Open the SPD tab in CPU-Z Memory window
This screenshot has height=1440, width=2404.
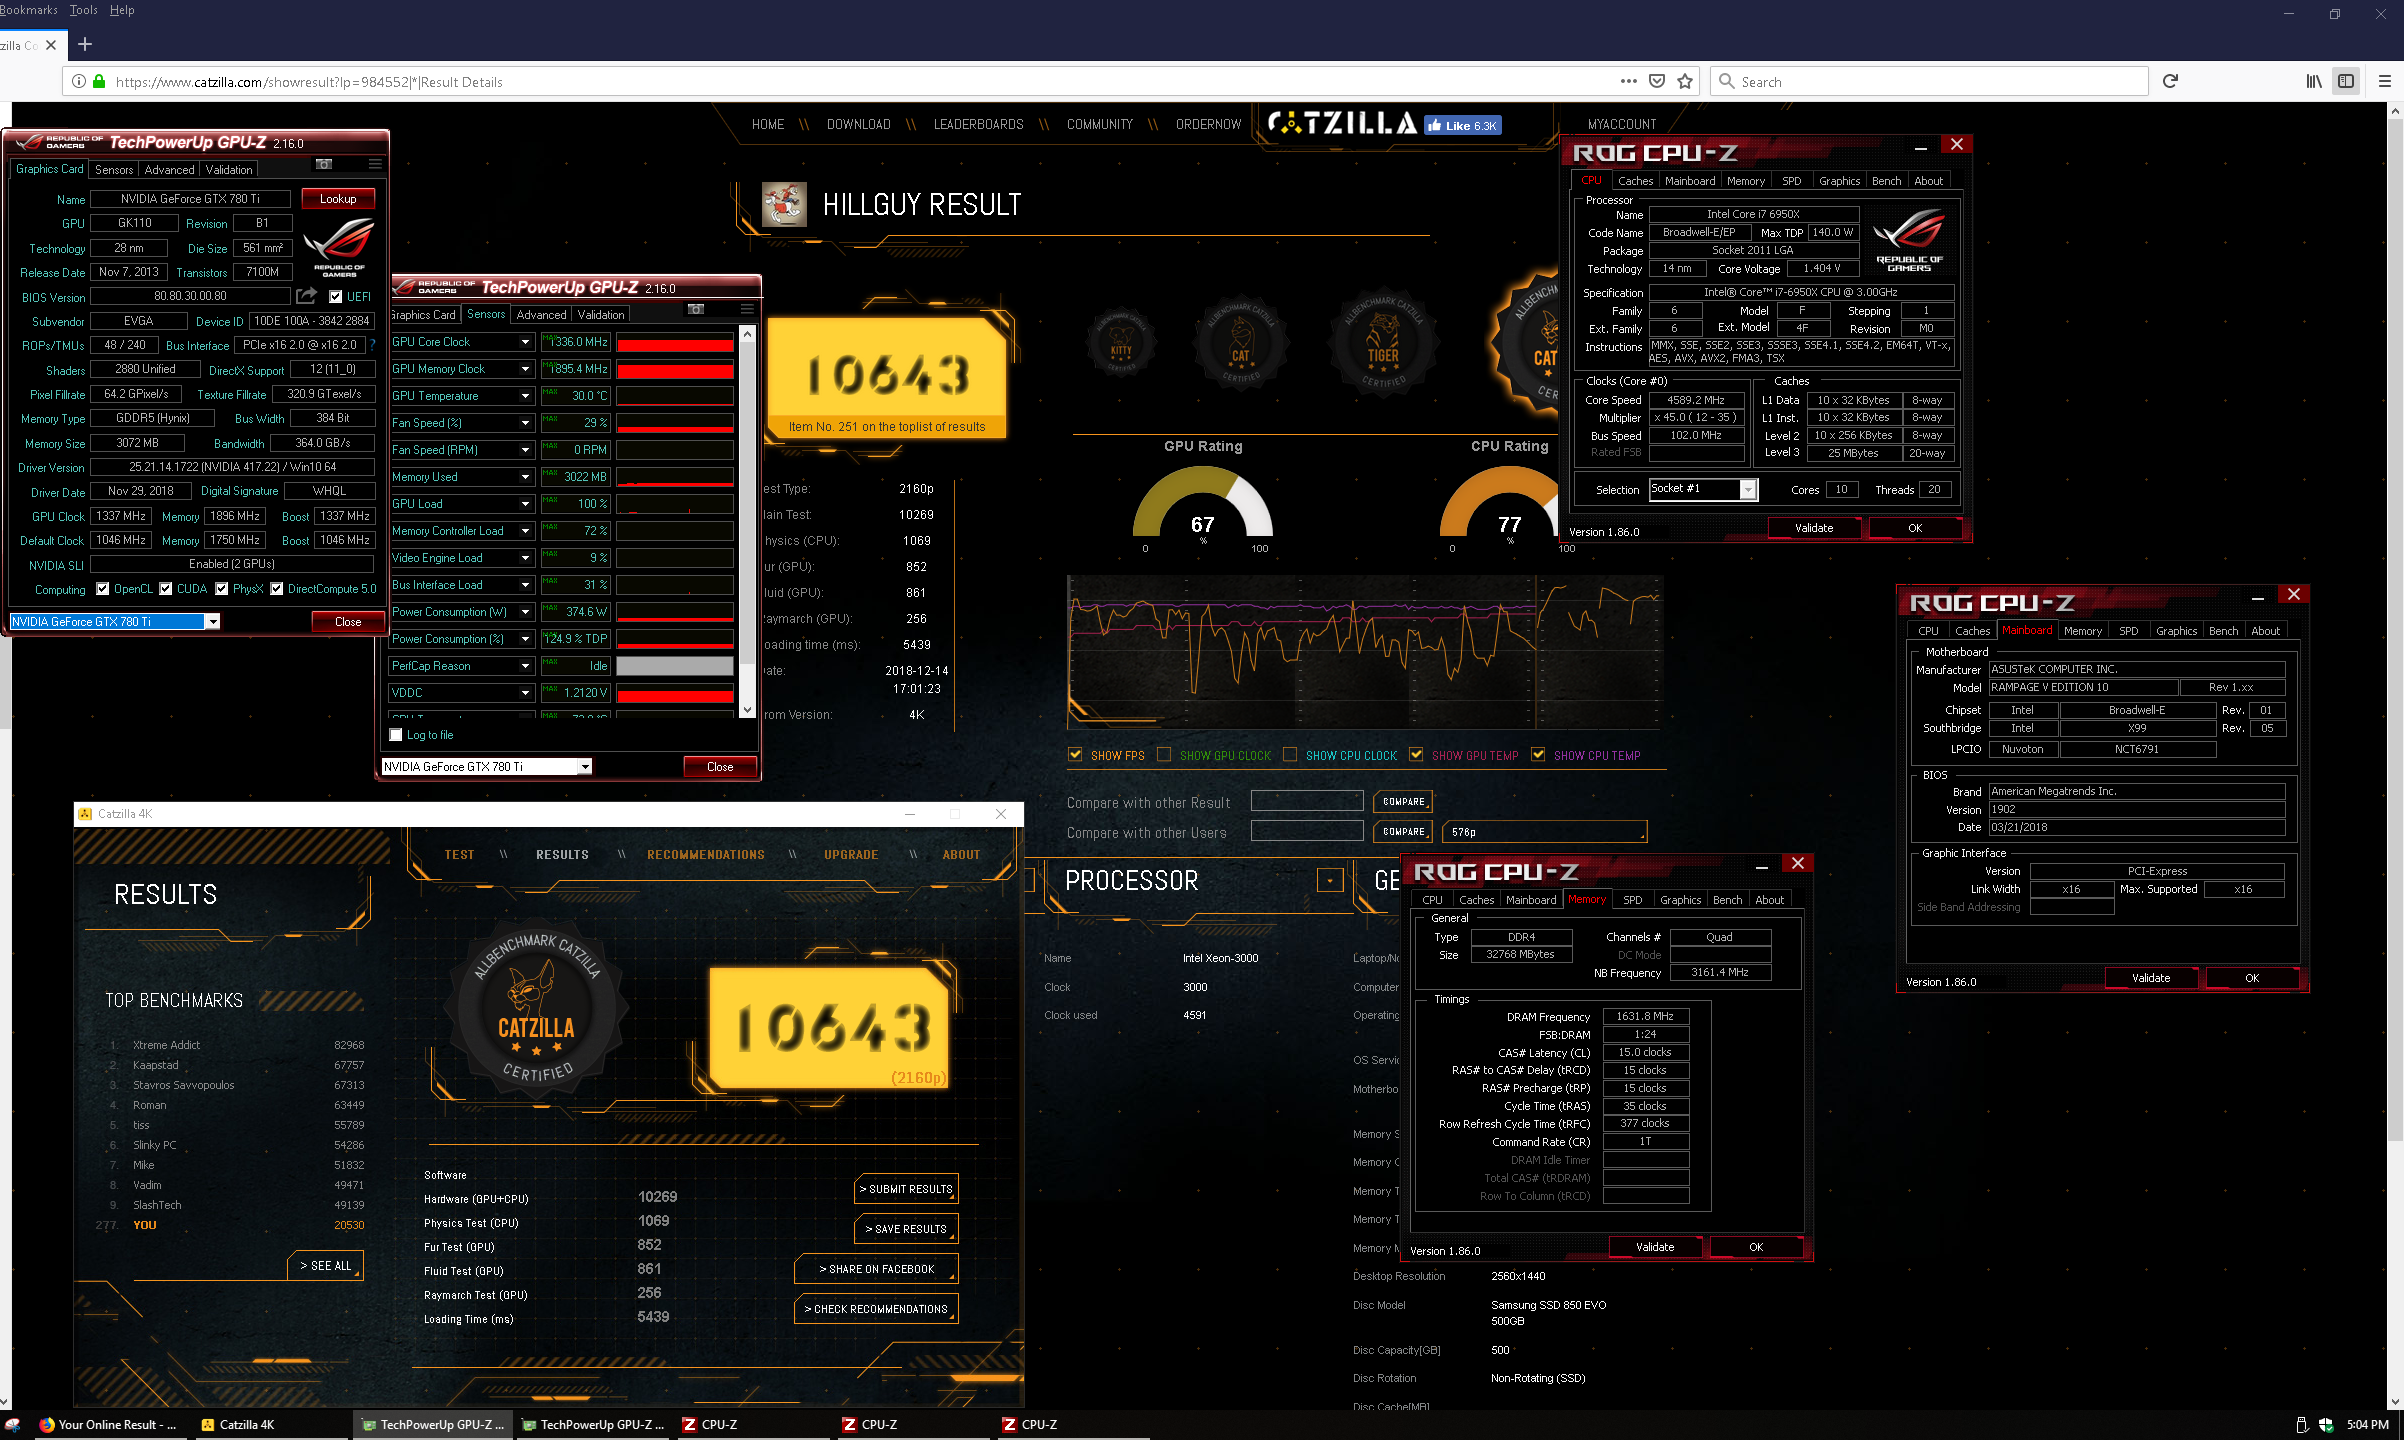point(1632,900)
